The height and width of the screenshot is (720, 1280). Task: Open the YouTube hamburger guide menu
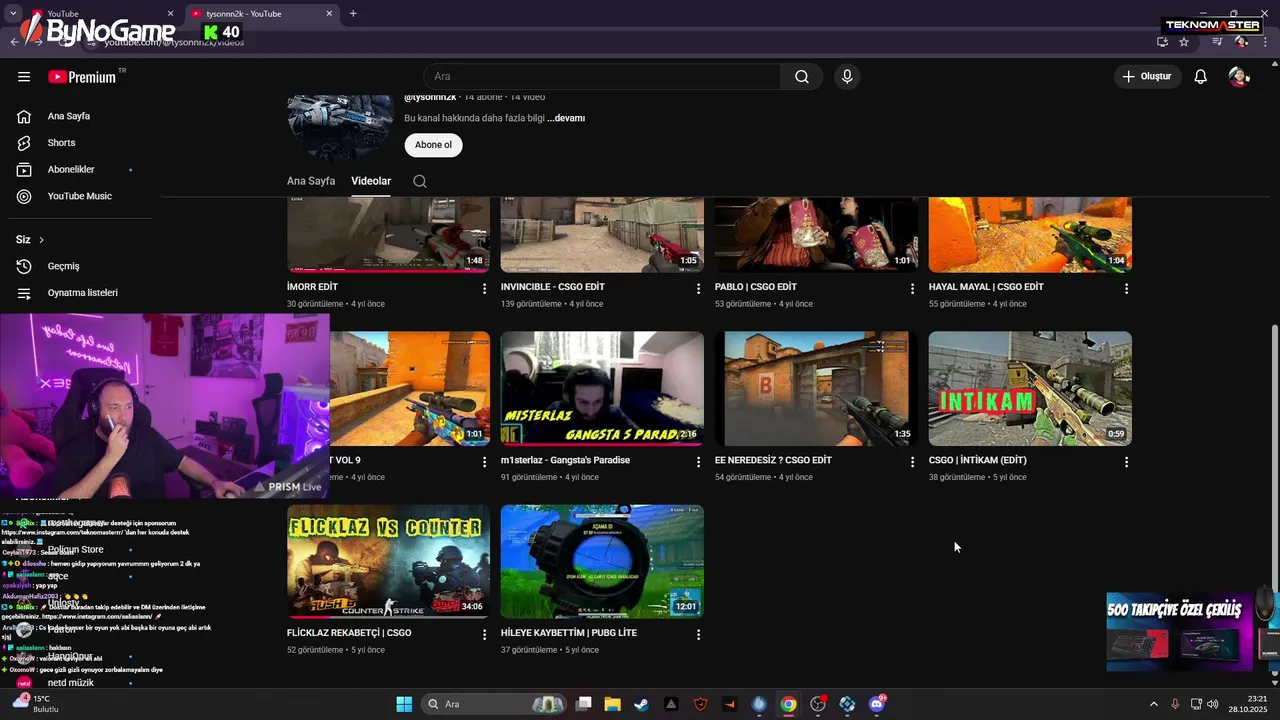[24, 77]
